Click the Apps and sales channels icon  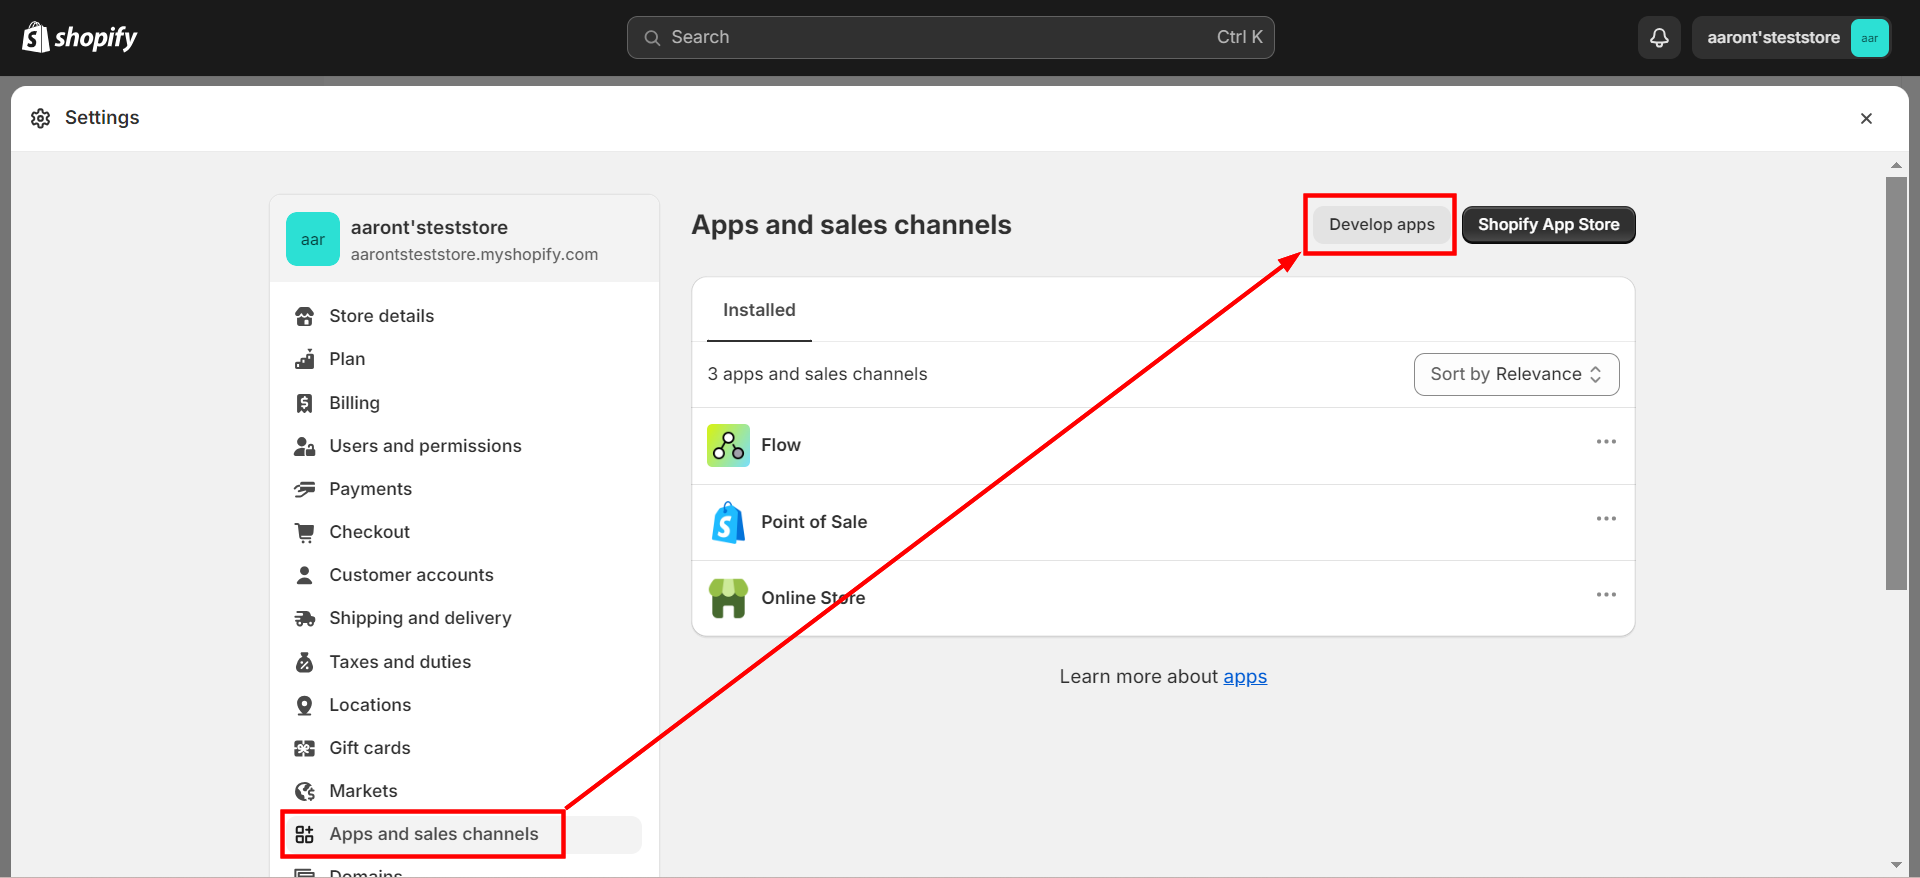(x=305, y=834)
